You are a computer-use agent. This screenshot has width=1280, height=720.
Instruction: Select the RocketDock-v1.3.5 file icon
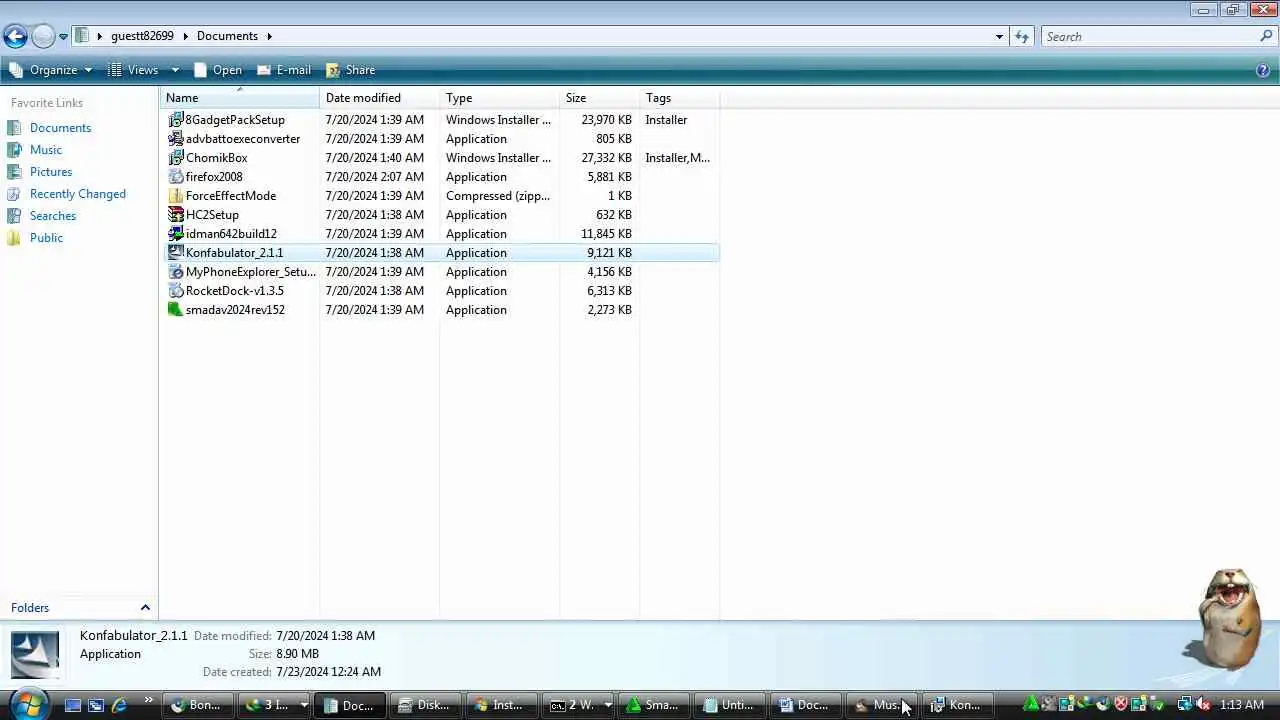click(176, 291)
